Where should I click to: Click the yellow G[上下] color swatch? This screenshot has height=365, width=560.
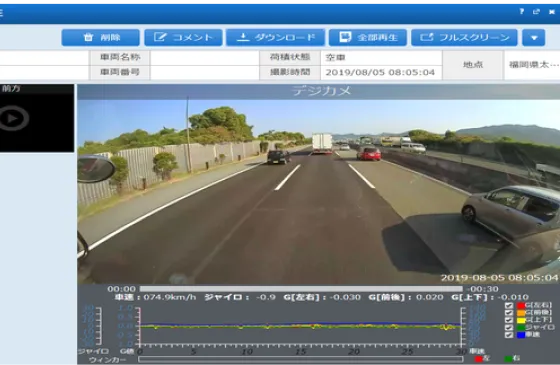pos(521,320)
